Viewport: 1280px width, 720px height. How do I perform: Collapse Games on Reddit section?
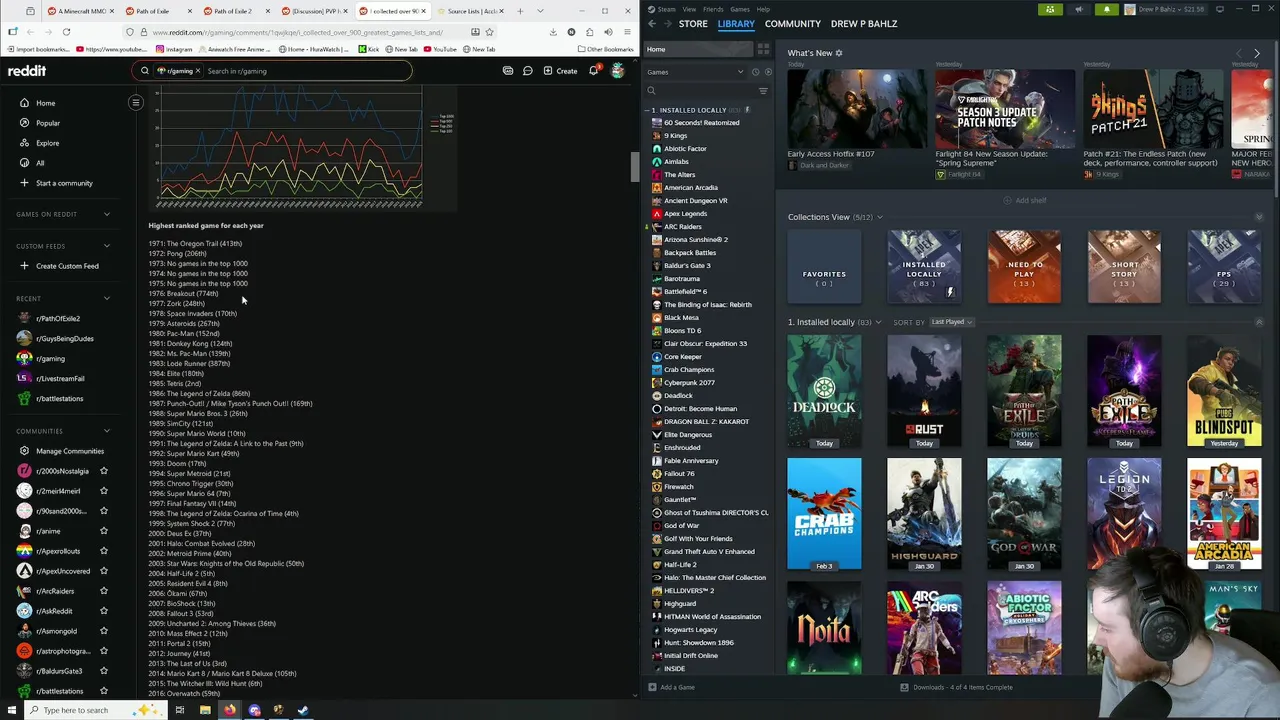(107, 214)
